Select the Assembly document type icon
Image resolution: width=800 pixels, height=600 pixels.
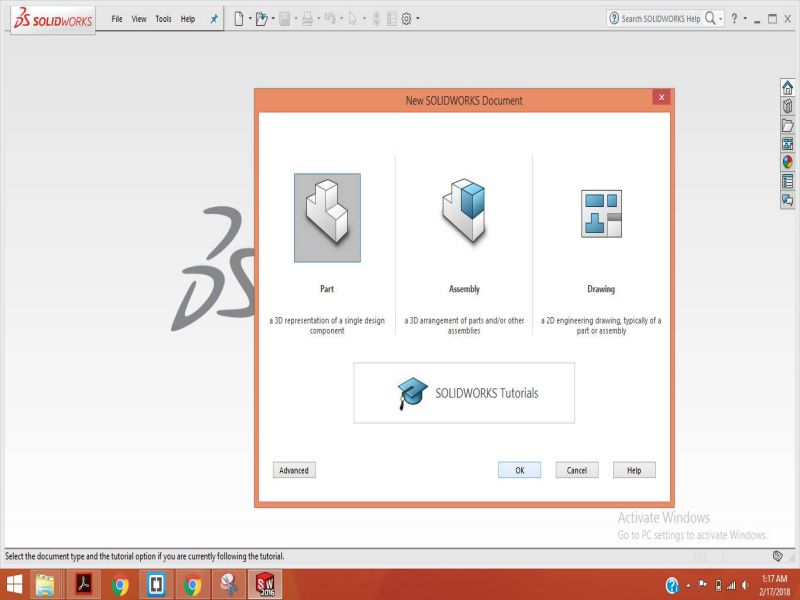click(x=464, y=210)
